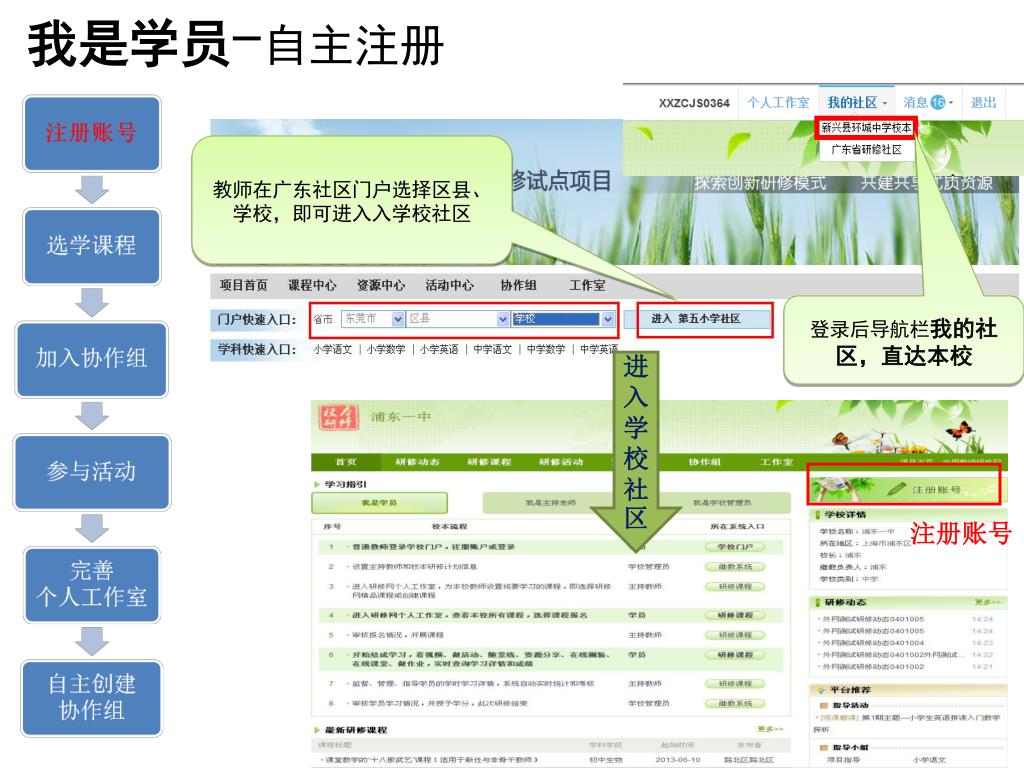Click the 平台推荐 section heading icon

(x=821, y=690)
